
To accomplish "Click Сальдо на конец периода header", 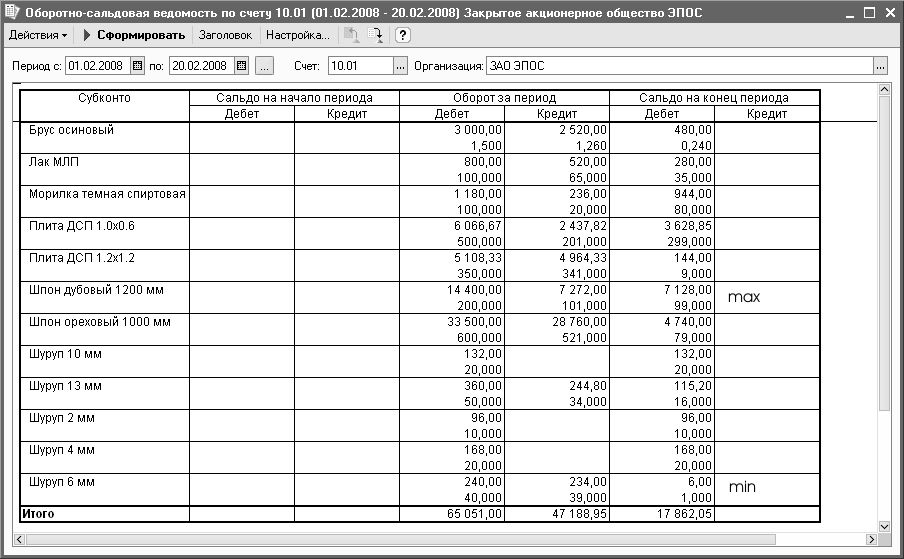I will pyautogui.click(x=714, y=98).
